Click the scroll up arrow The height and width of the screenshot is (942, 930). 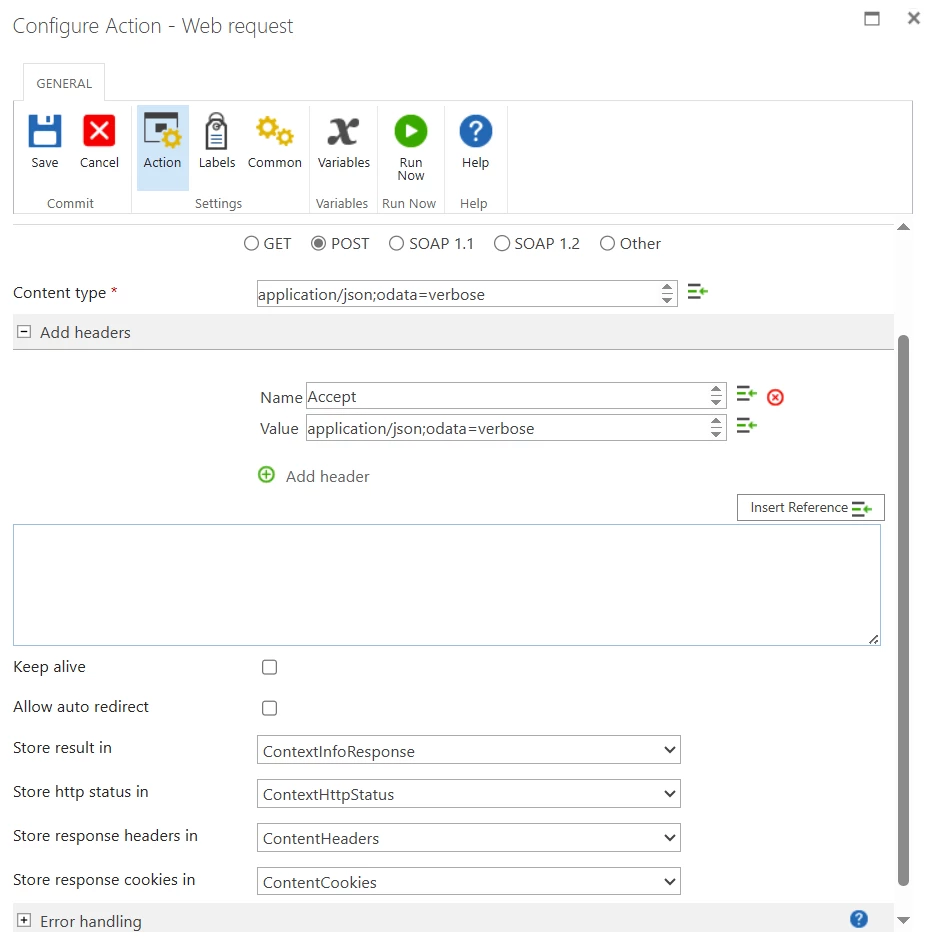(x=903, y=227)
